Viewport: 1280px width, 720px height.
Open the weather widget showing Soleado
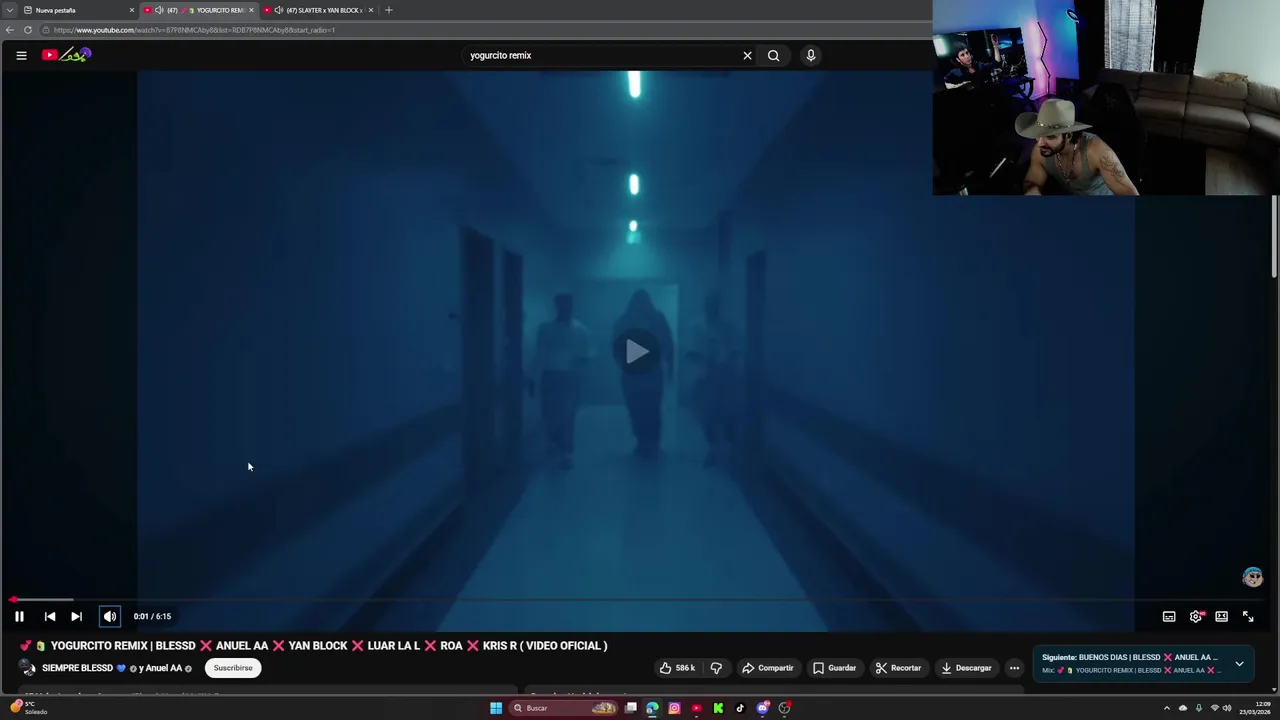pos(28,708)
